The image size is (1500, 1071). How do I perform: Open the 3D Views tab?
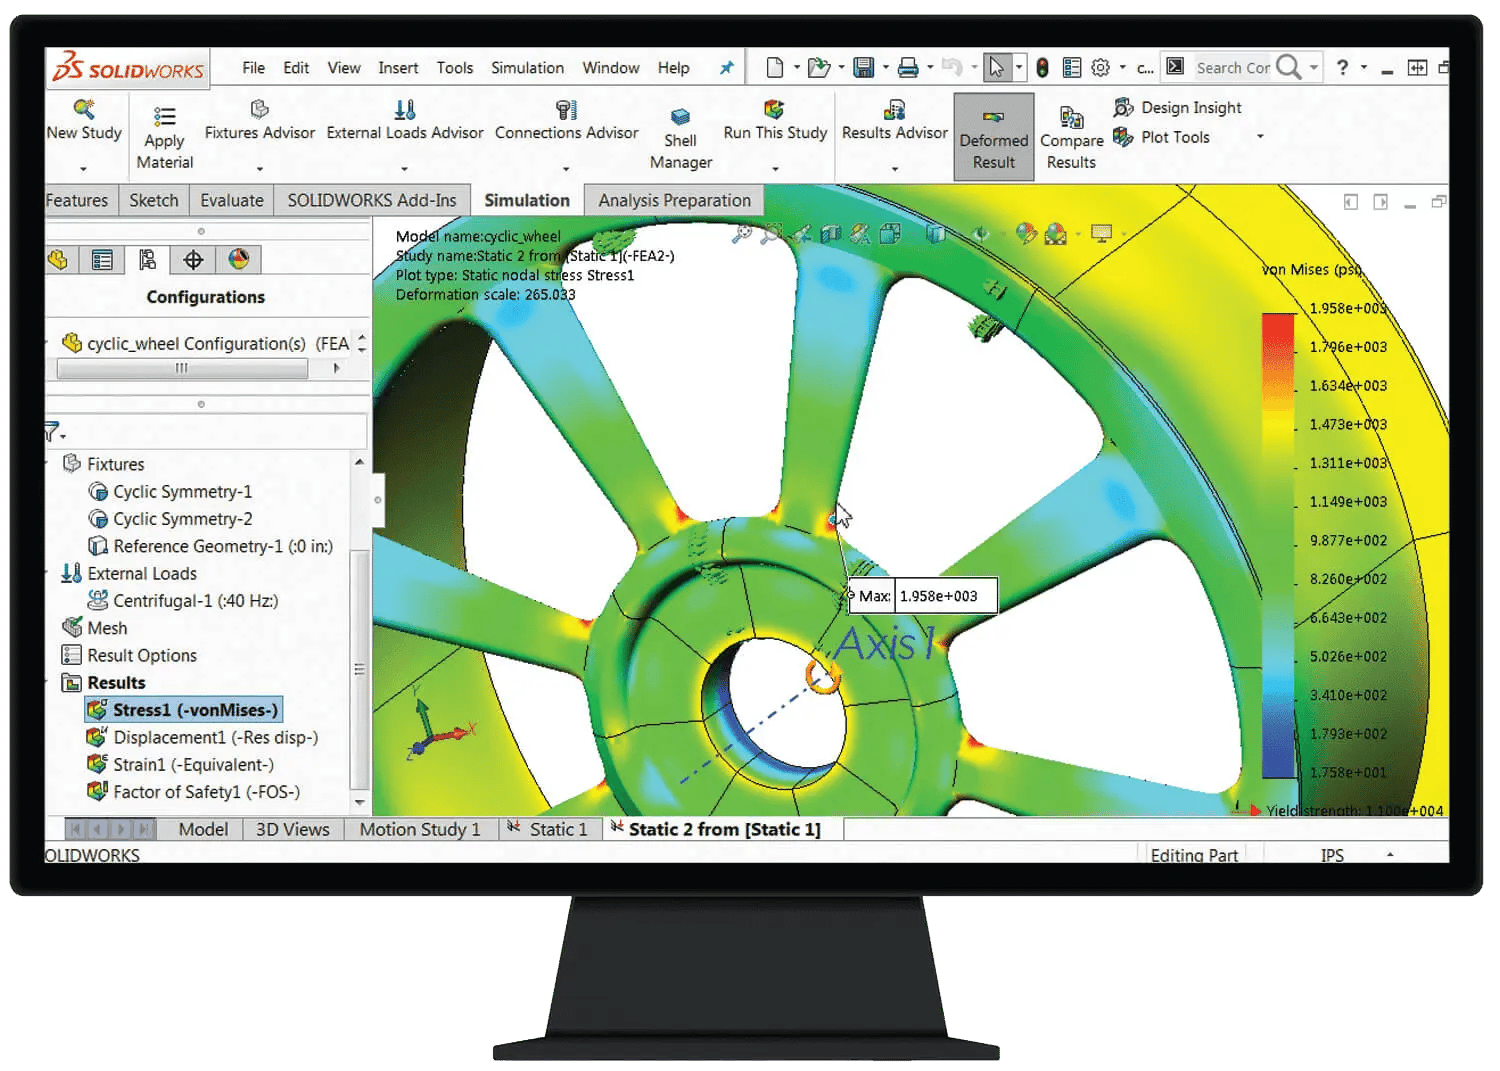[293, 829]
